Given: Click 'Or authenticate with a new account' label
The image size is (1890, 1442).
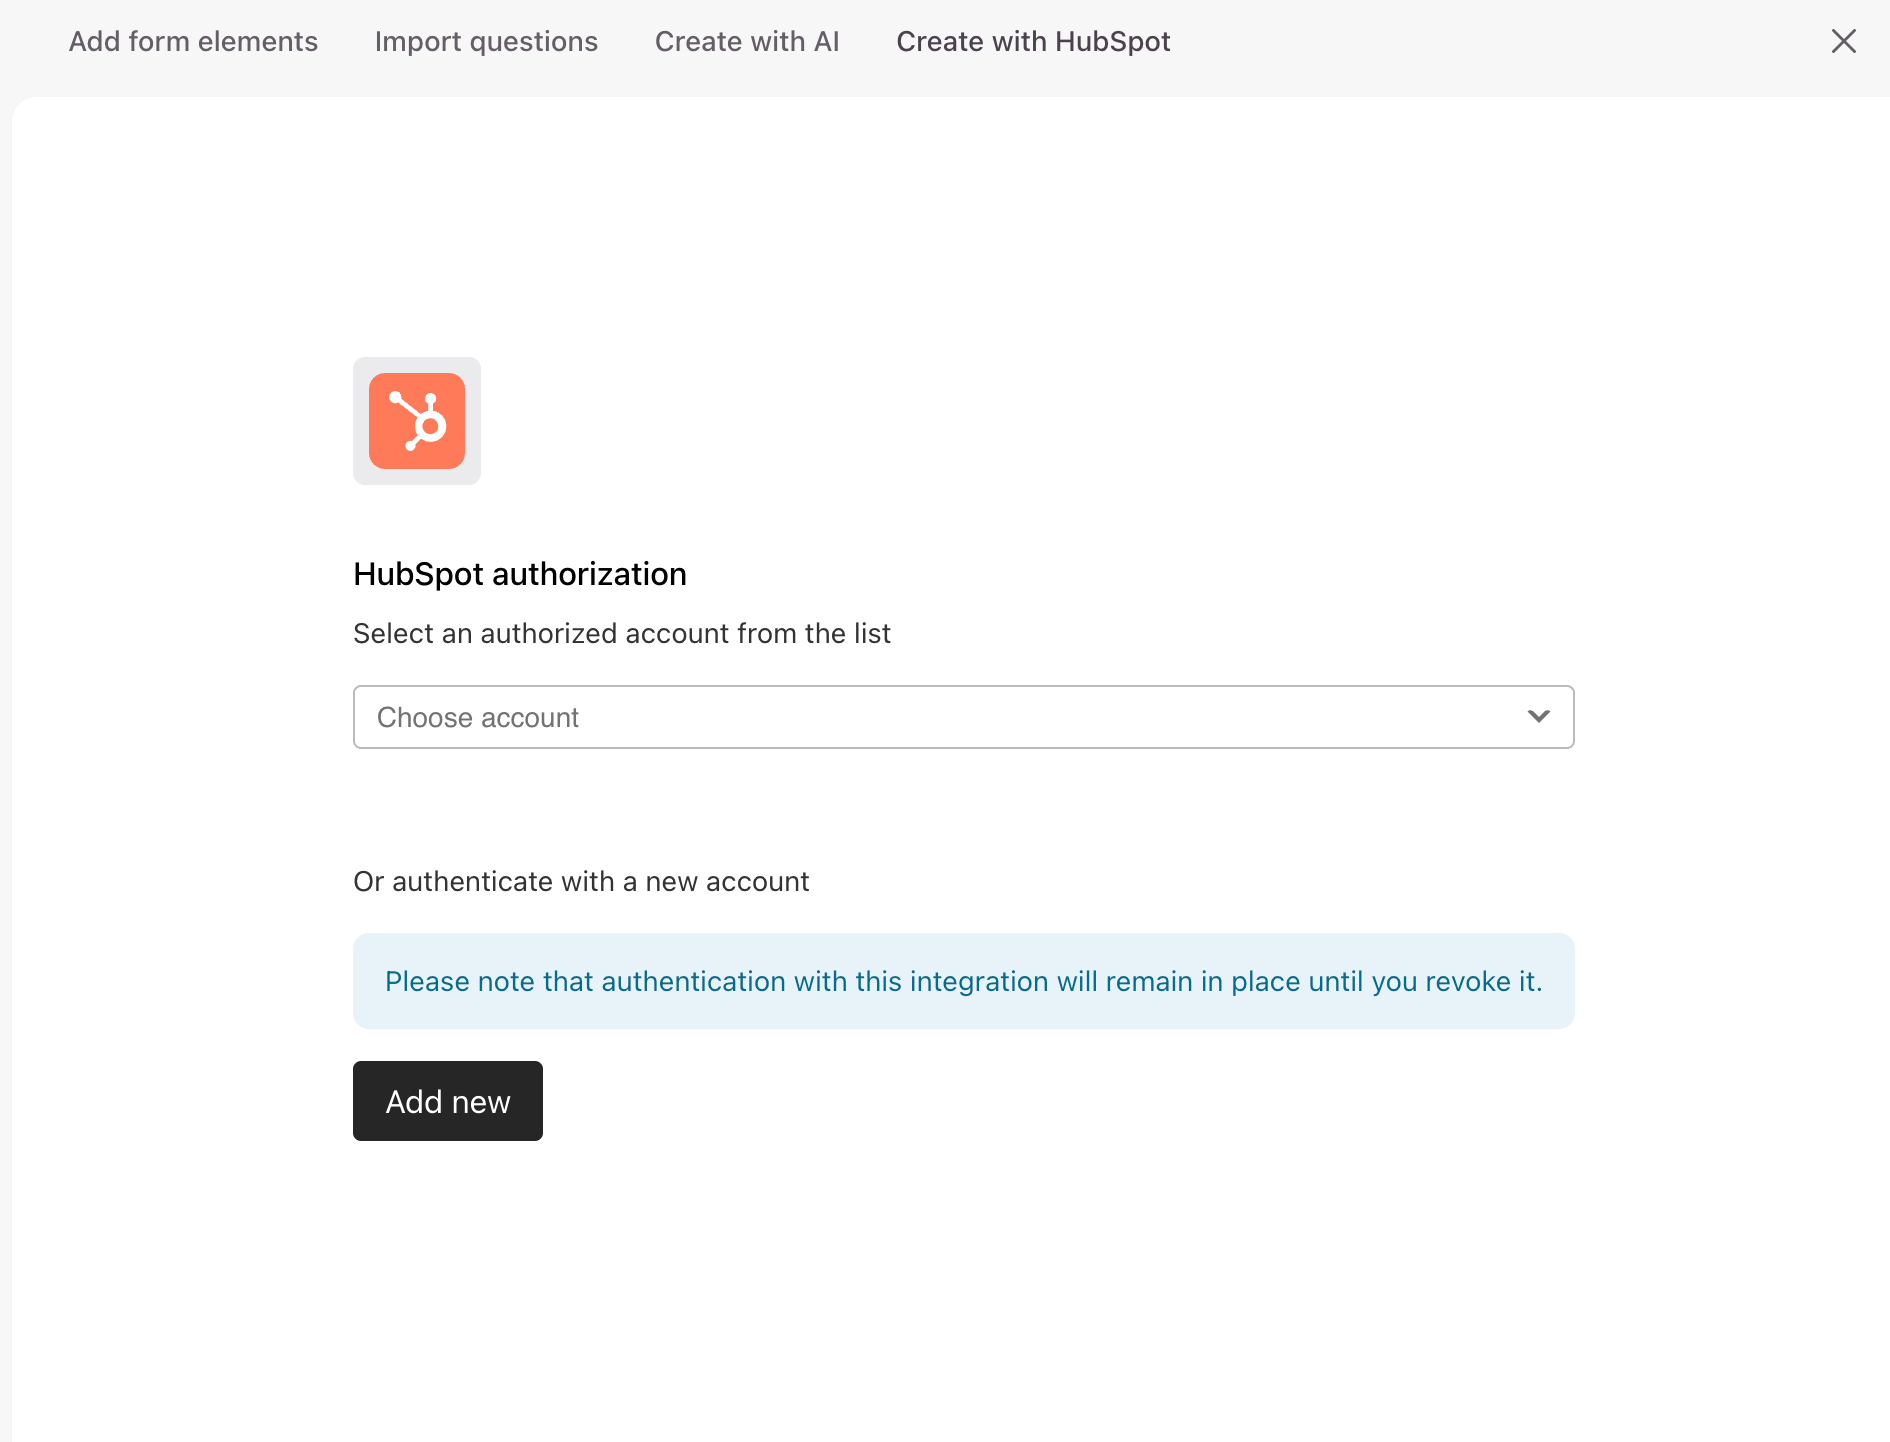Looking at the screenshot, I should (581, 882).
